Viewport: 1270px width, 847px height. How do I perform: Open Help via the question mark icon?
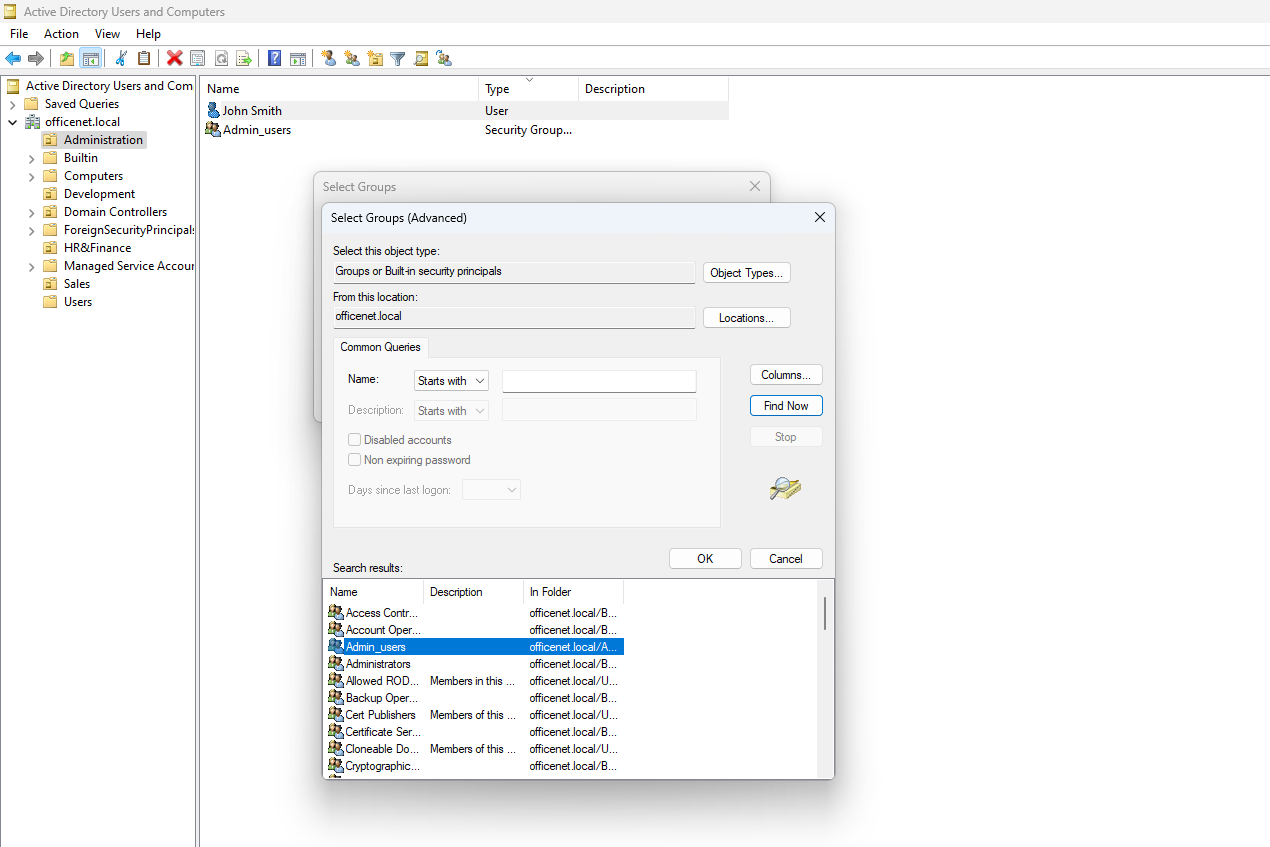[x=274, y=58]
